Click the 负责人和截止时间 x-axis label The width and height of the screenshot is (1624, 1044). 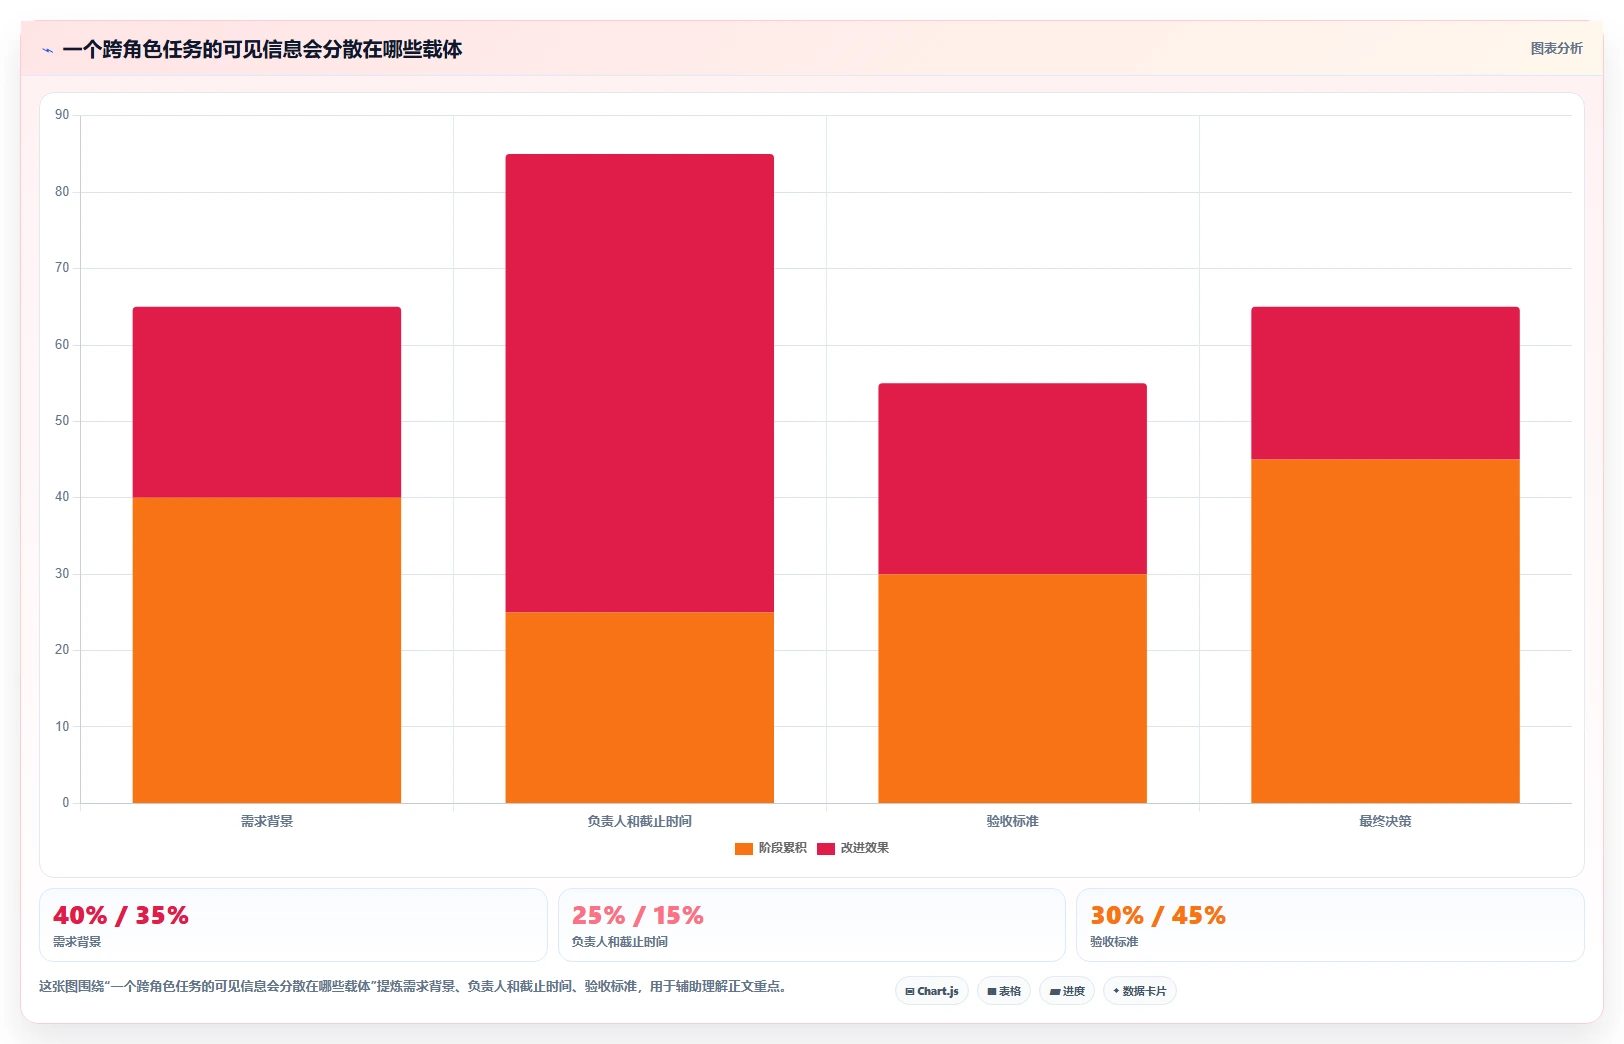point(640,821)
